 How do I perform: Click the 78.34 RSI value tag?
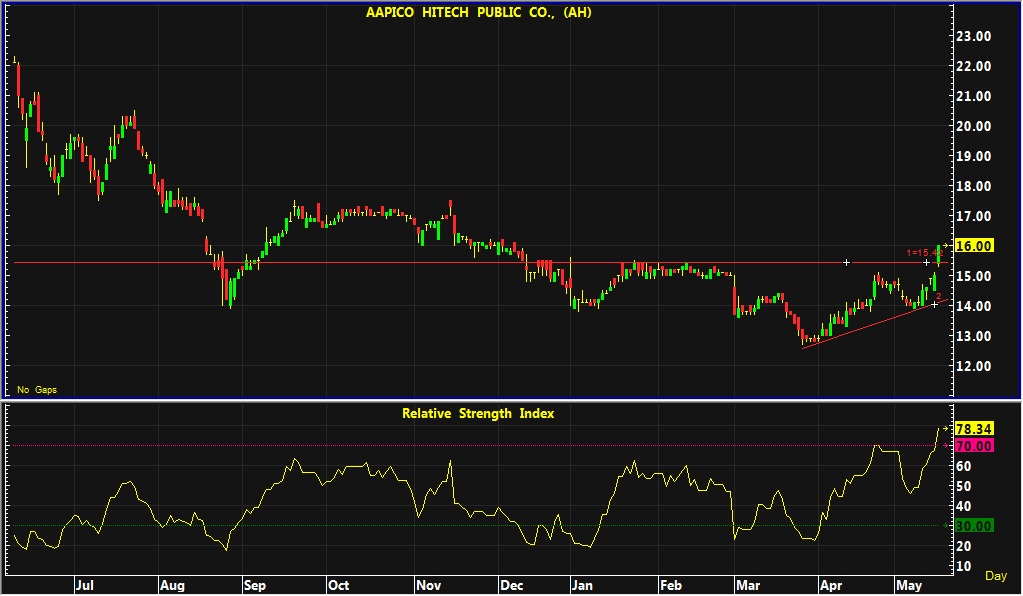(x=973, y=428)
